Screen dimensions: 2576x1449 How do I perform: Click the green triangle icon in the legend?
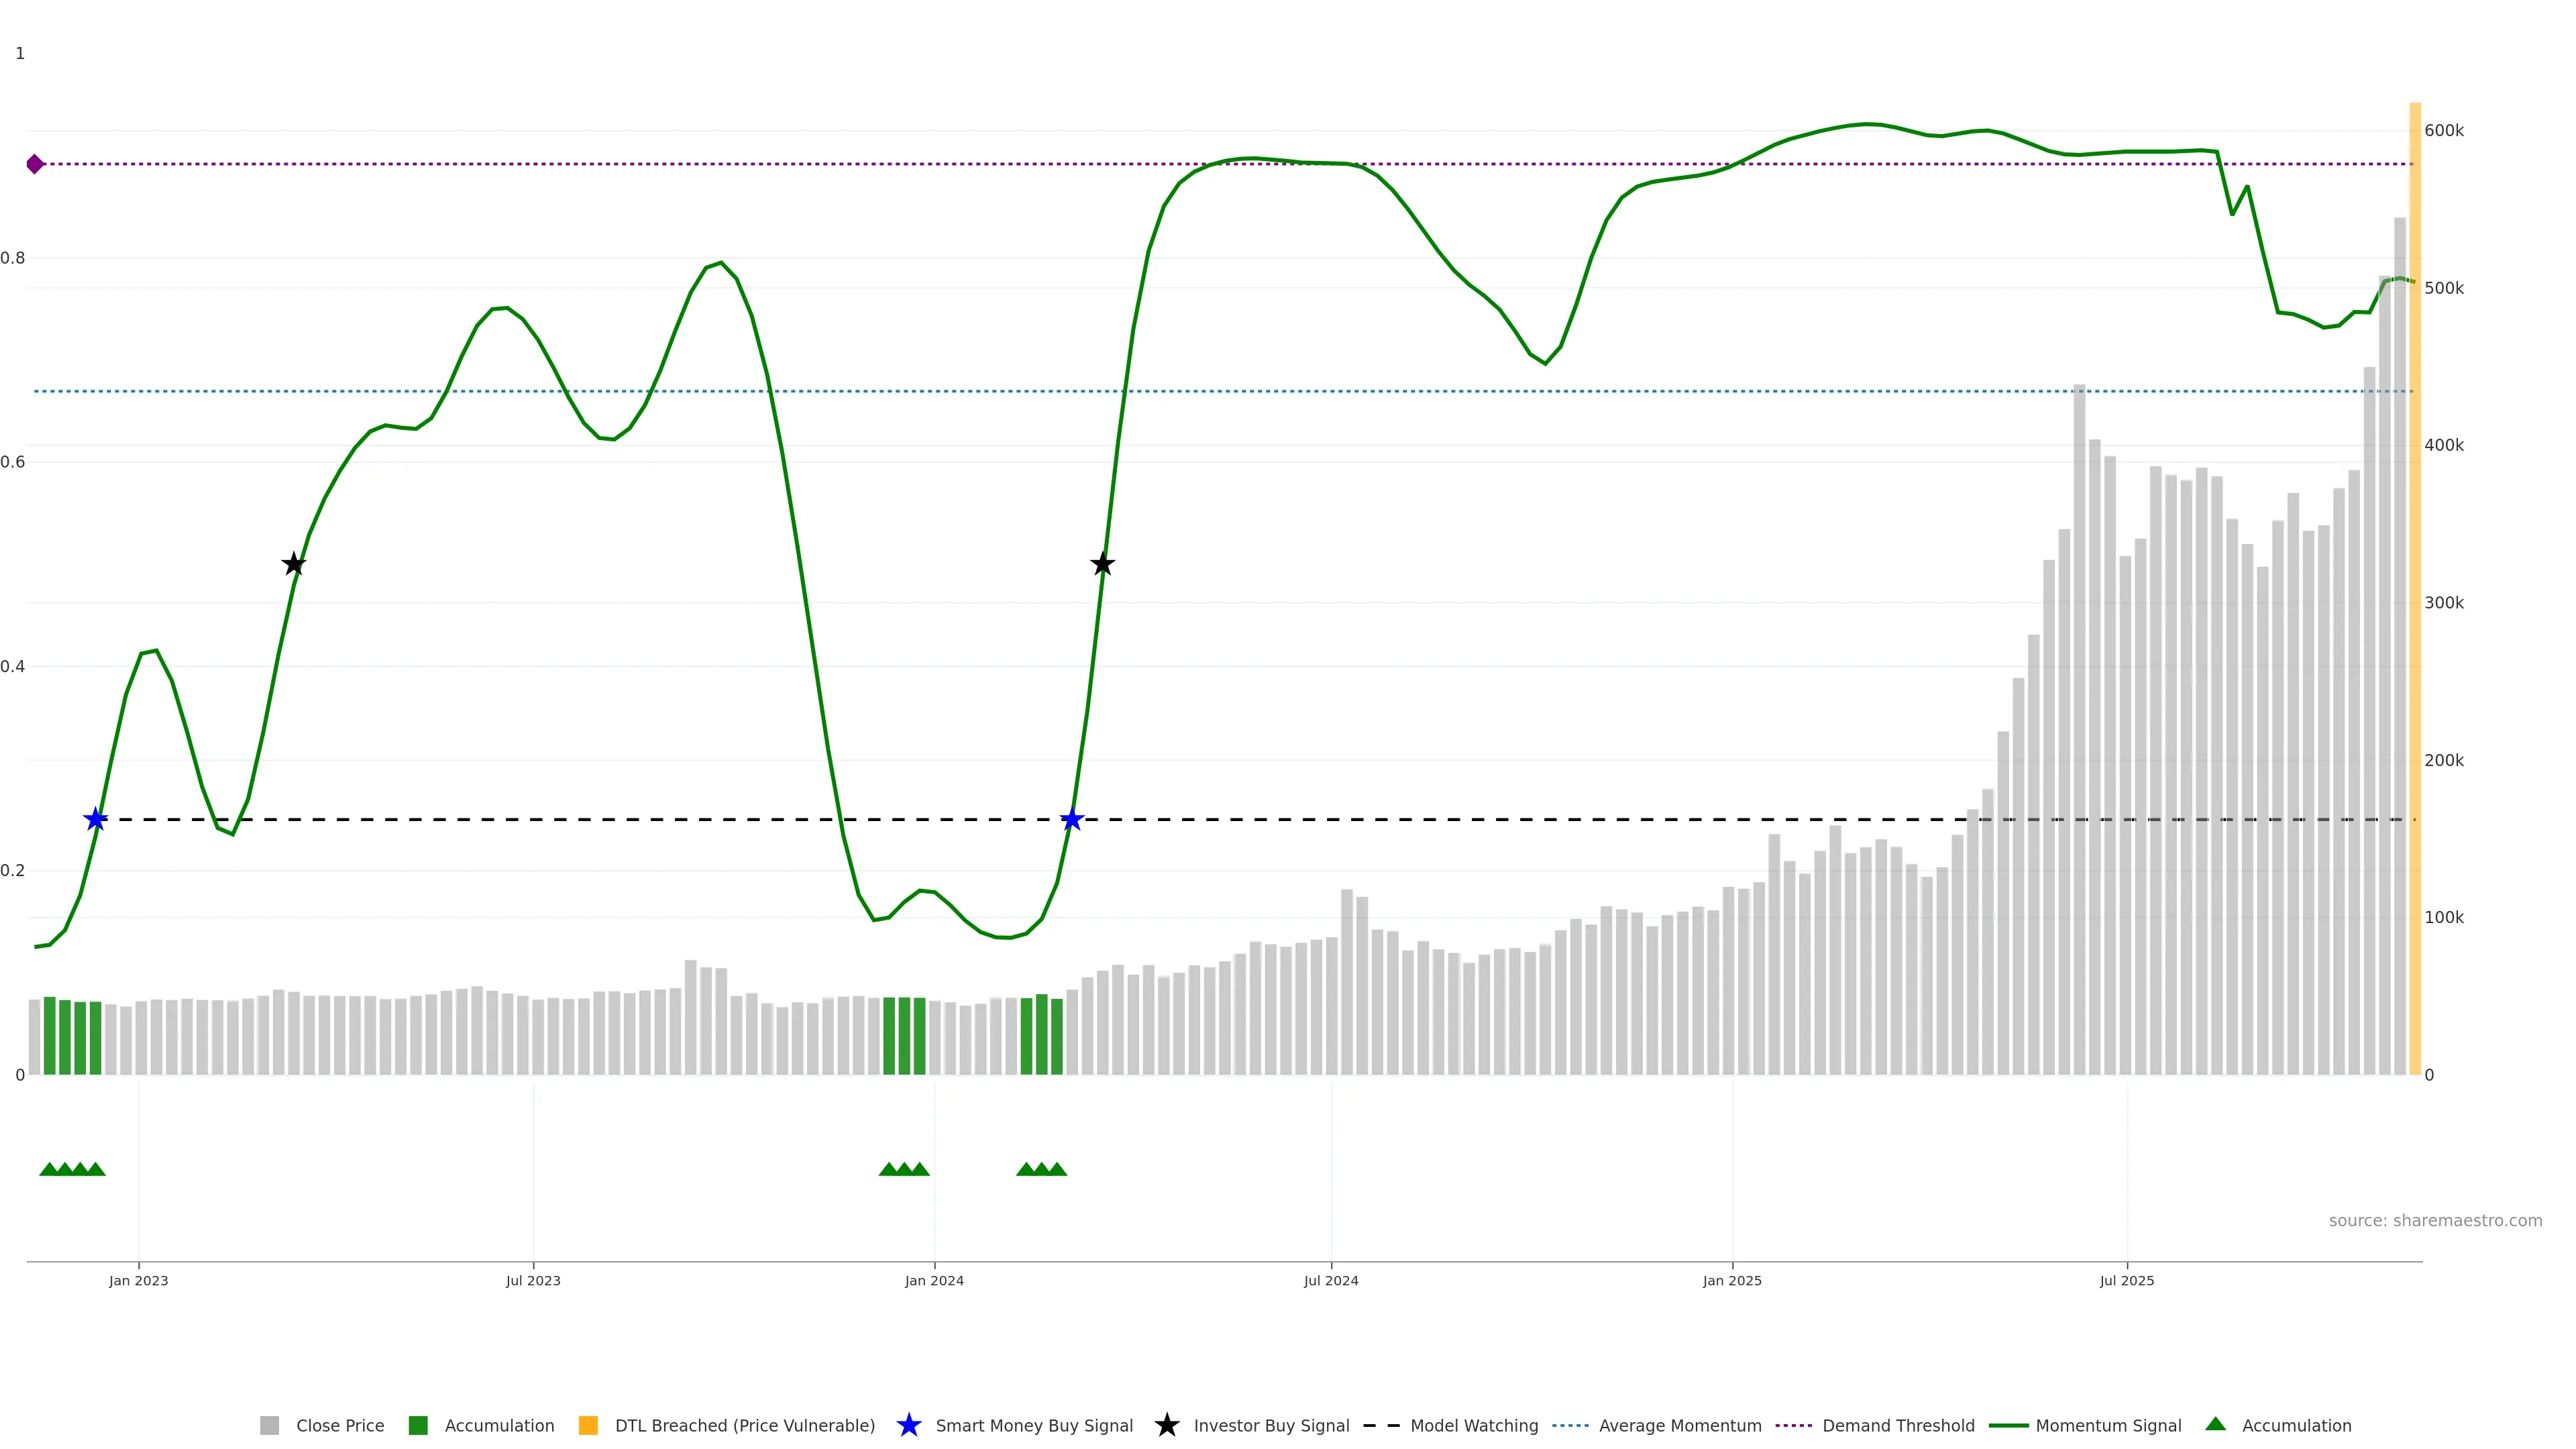pos(2215,1424)
